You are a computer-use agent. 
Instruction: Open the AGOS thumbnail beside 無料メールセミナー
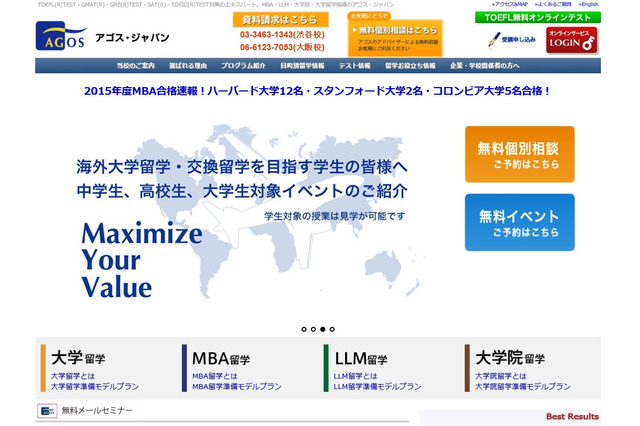47,411
